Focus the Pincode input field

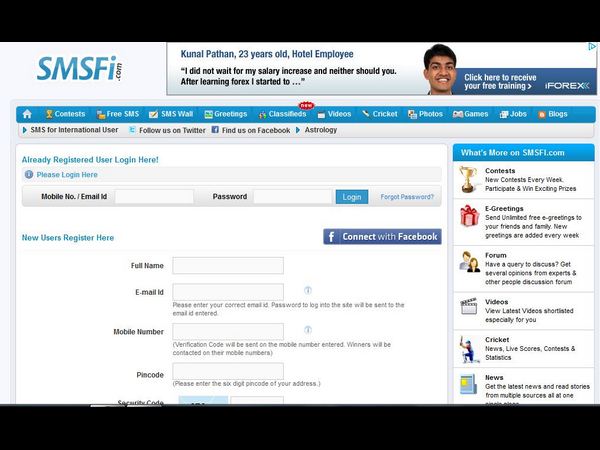click(228, 371)
